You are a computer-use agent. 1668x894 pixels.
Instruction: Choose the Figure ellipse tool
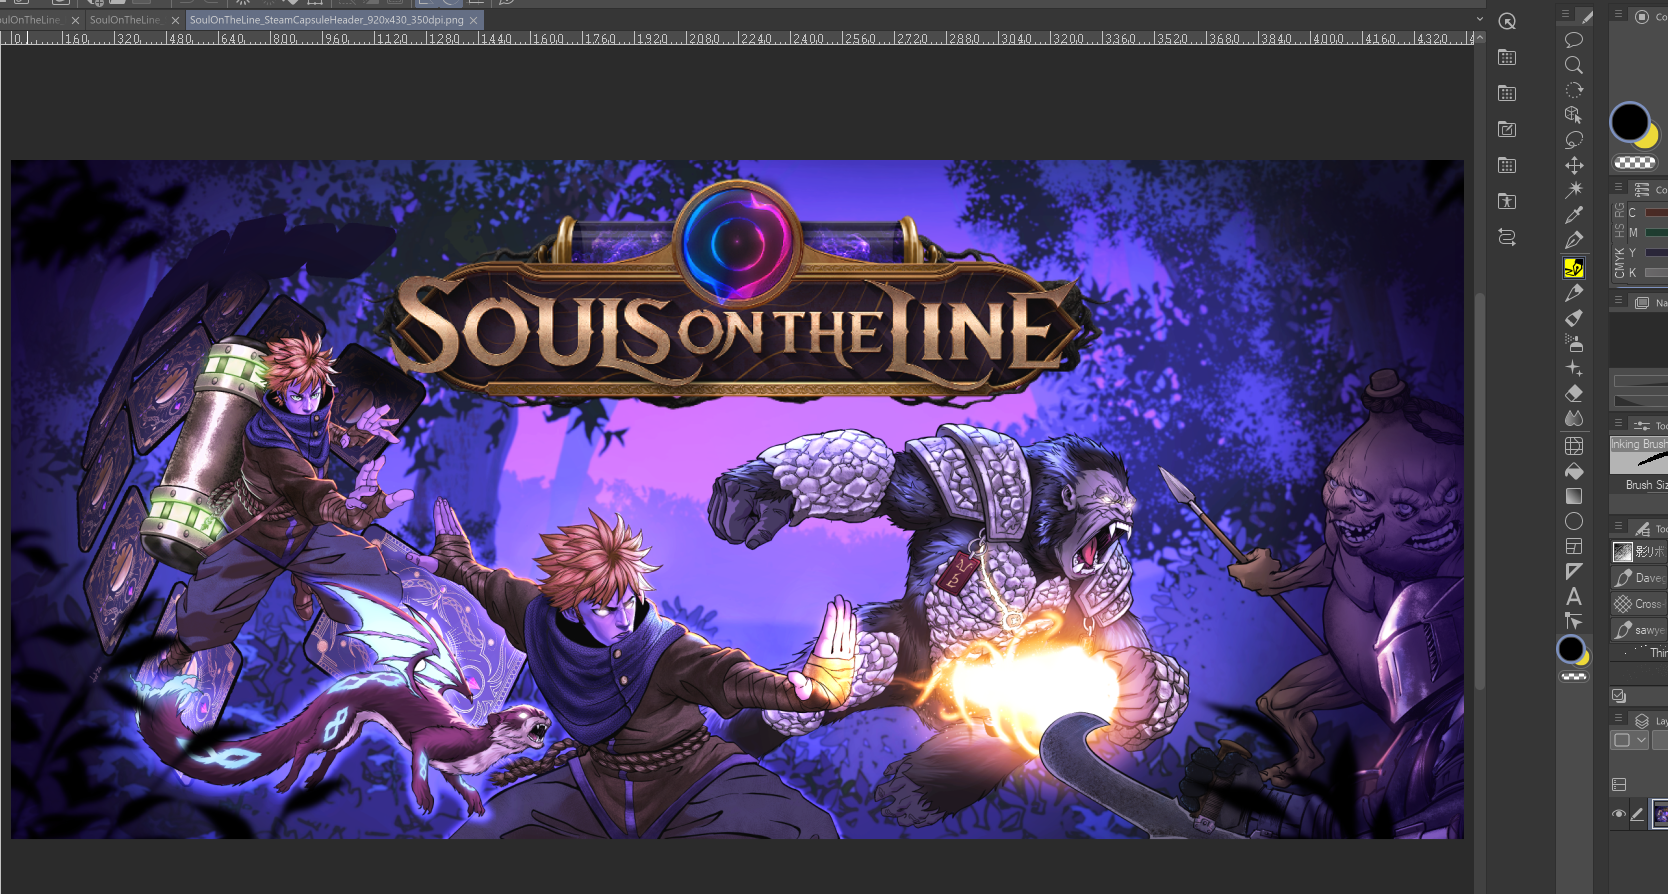pos(1574,521)
